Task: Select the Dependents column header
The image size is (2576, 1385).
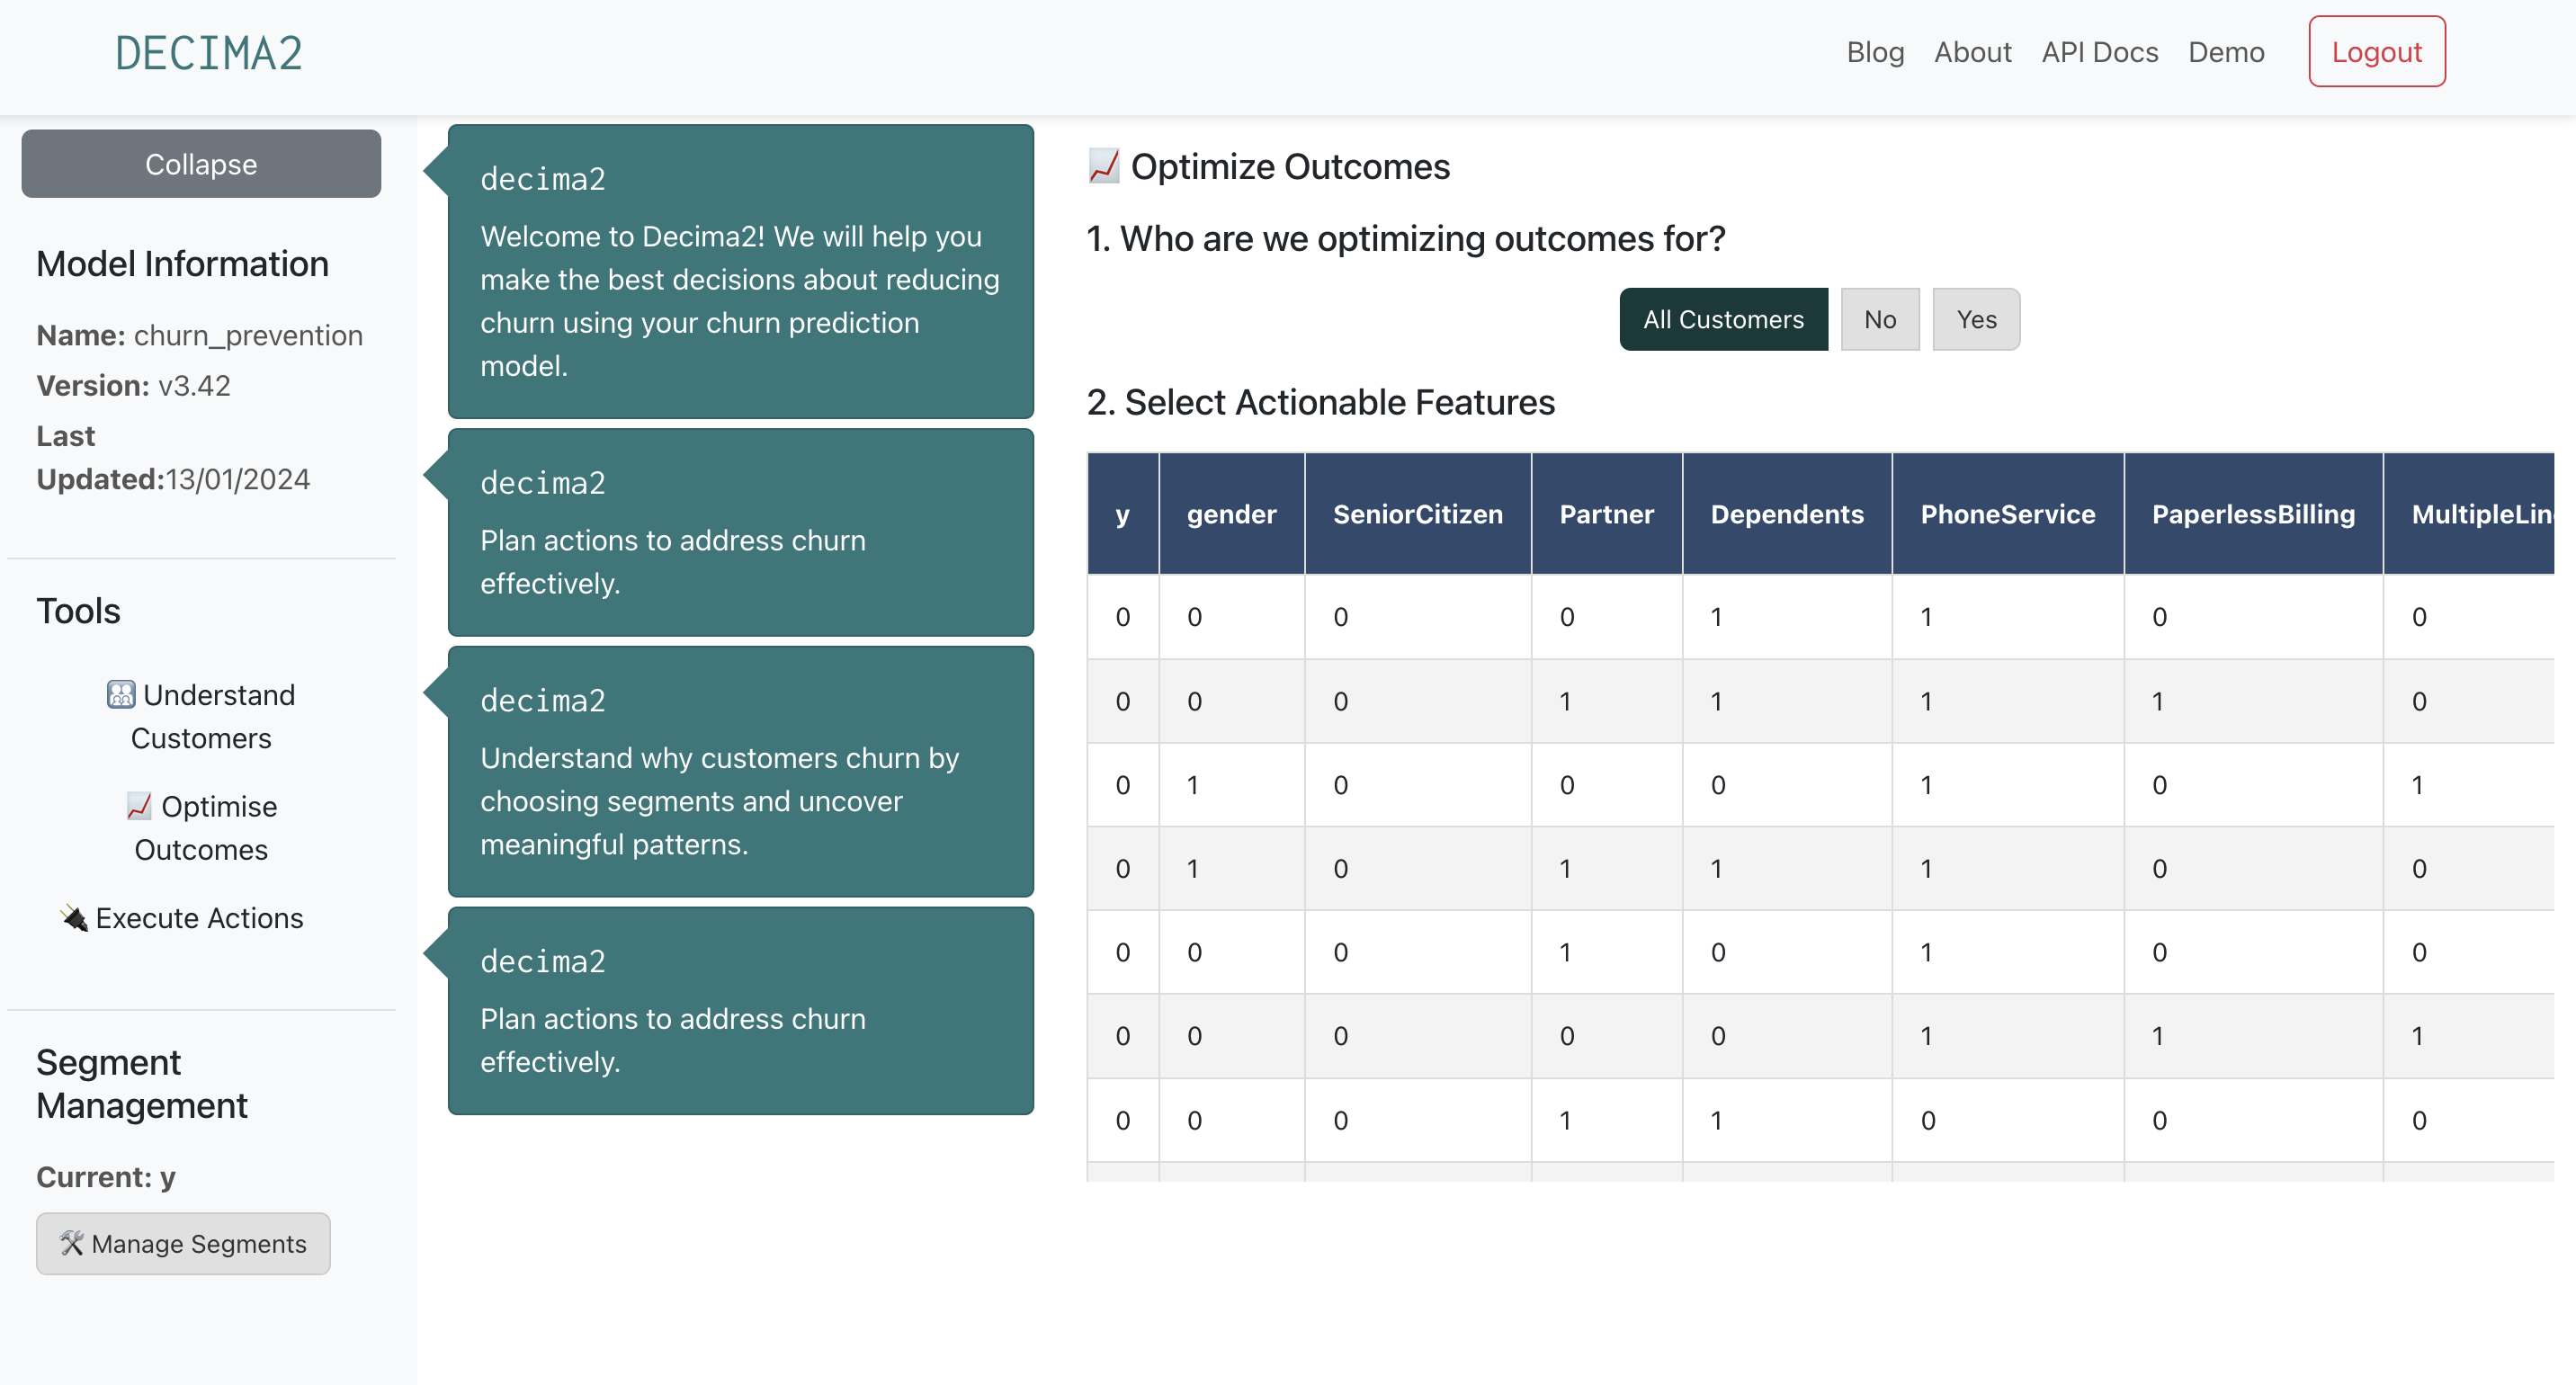Action: (x=1787, y=514)
